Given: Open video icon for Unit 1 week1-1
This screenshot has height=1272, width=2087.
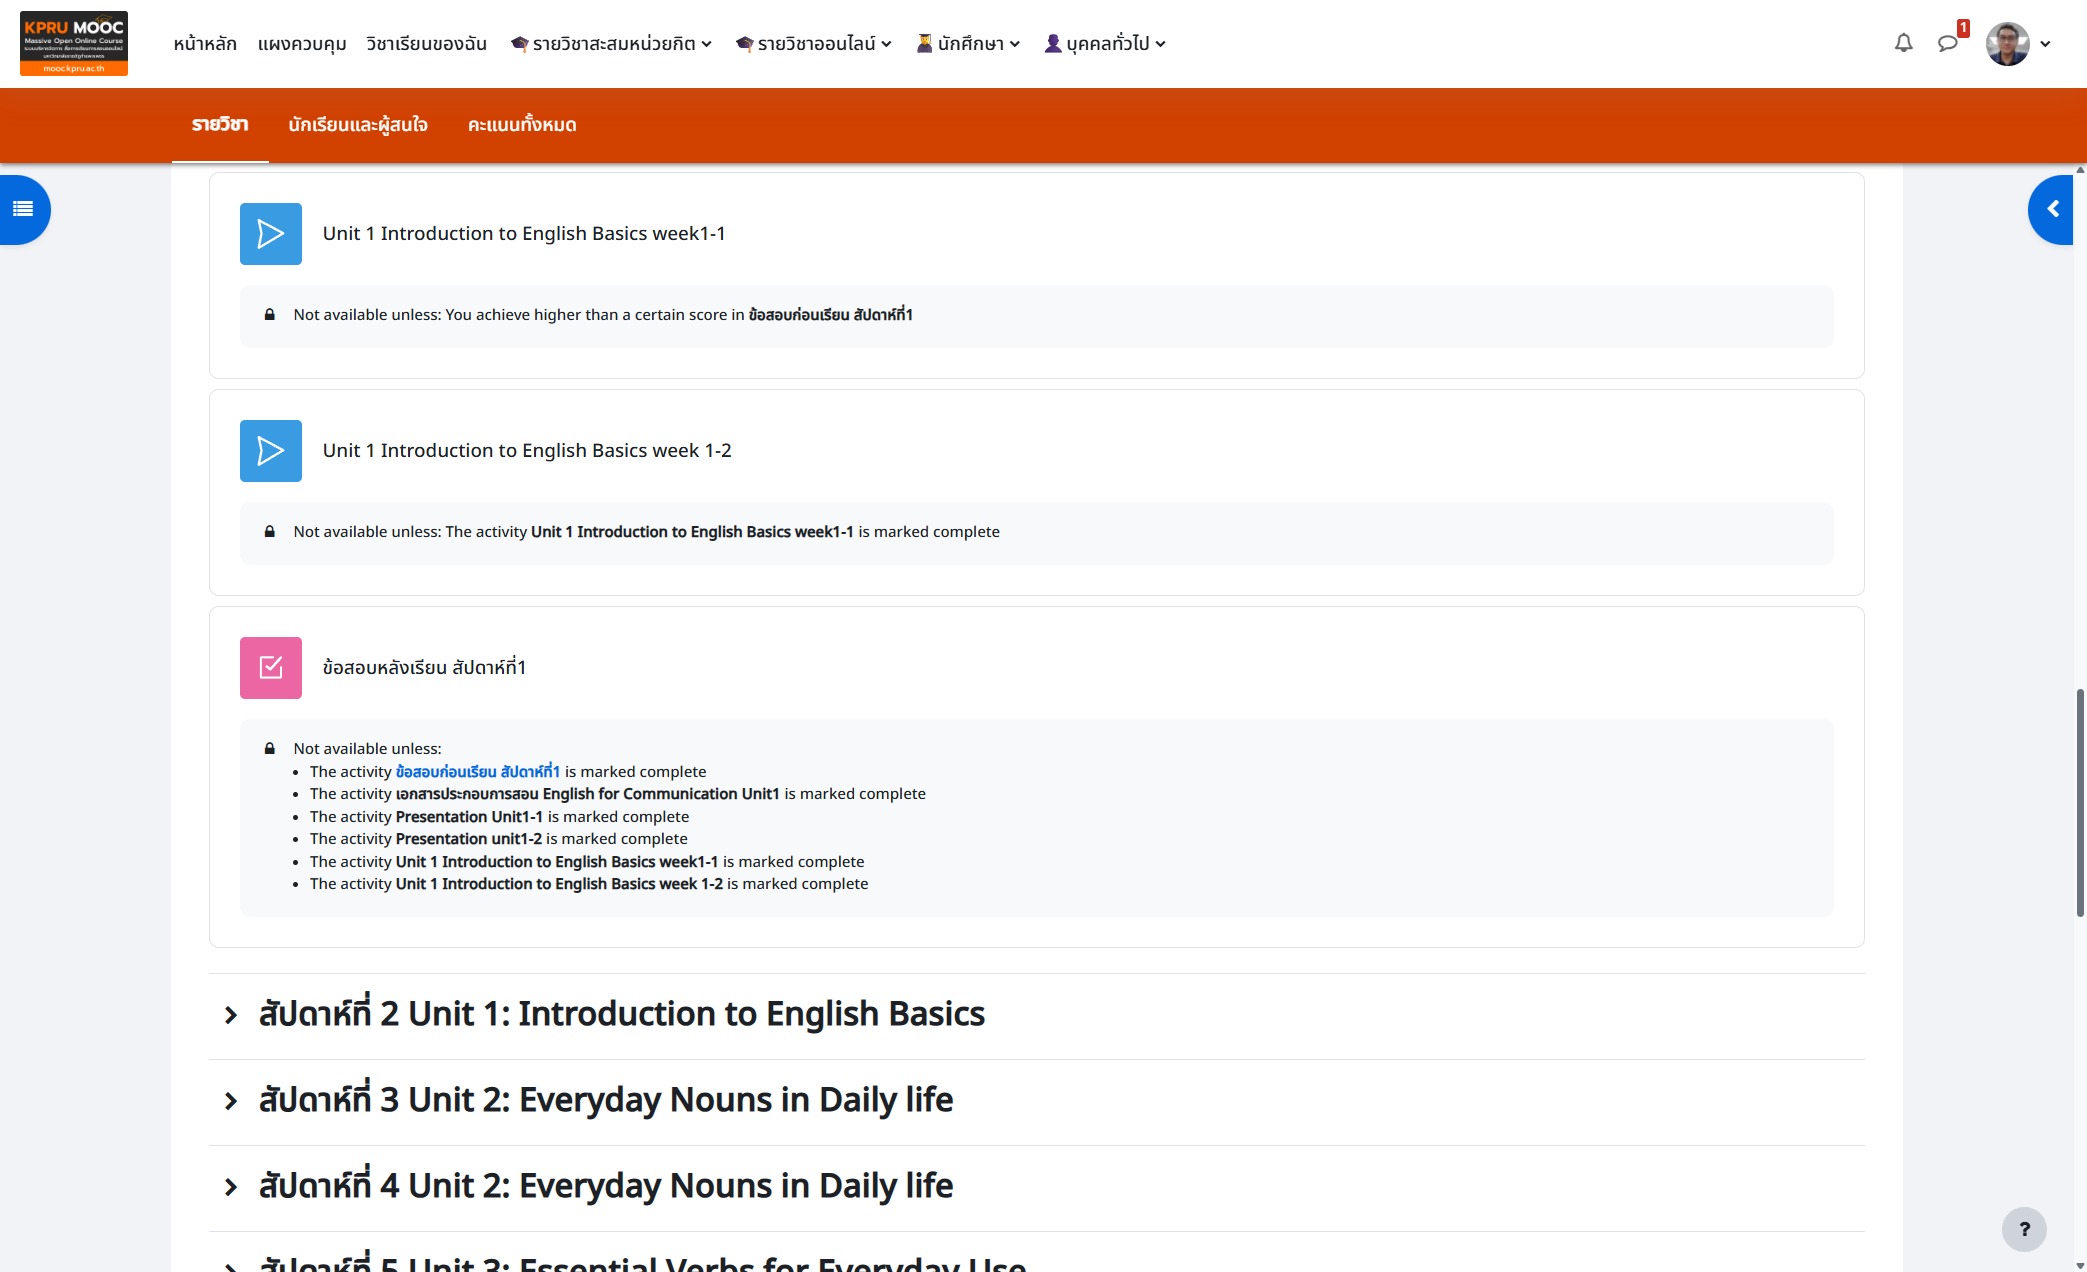Looking at the screenshot, I should 270,234.
